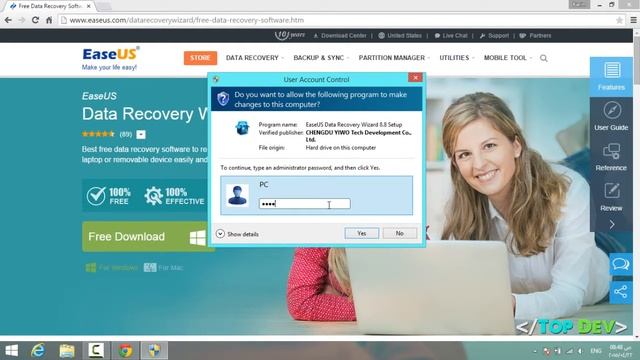Click the address bar URL

pyautogui.click(x=187, y=20)
